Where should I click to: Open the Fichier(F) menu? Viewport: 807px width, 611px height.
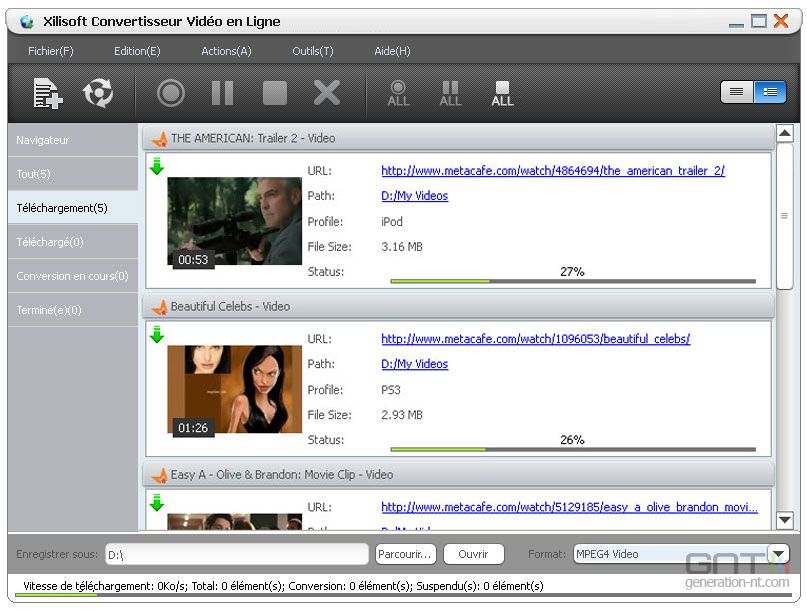pyautogui.click(x=51, y=51)
